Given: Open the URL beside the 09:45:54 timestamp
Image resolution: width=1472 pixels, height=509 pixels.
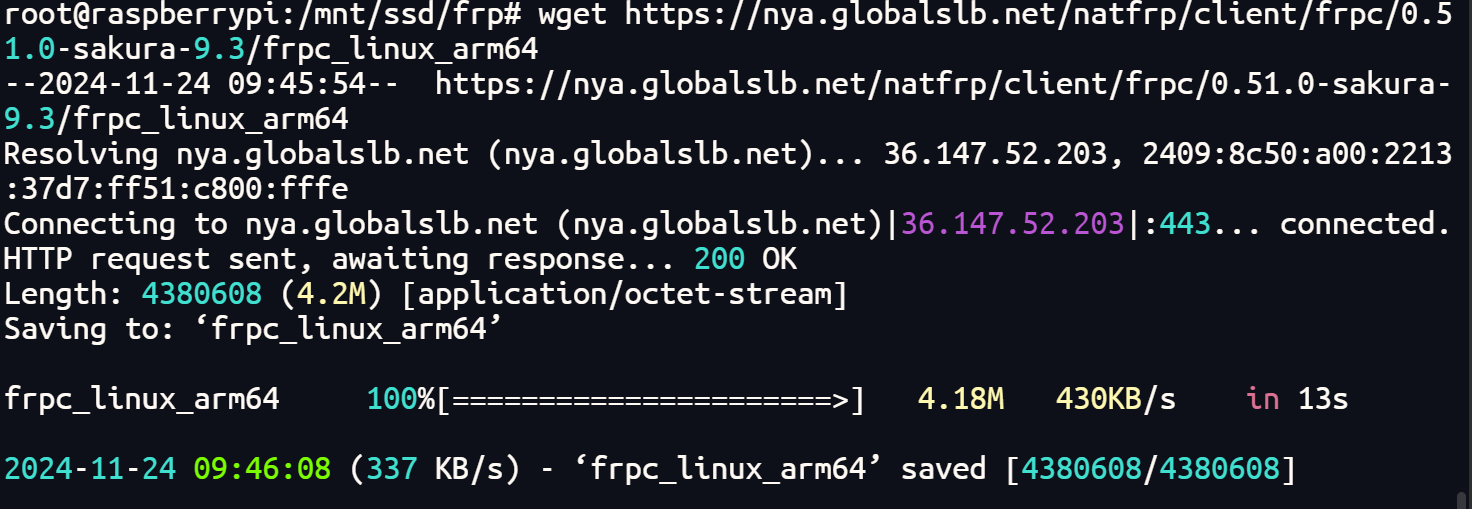Looking at the screenshot, I should tap(940, 86).
